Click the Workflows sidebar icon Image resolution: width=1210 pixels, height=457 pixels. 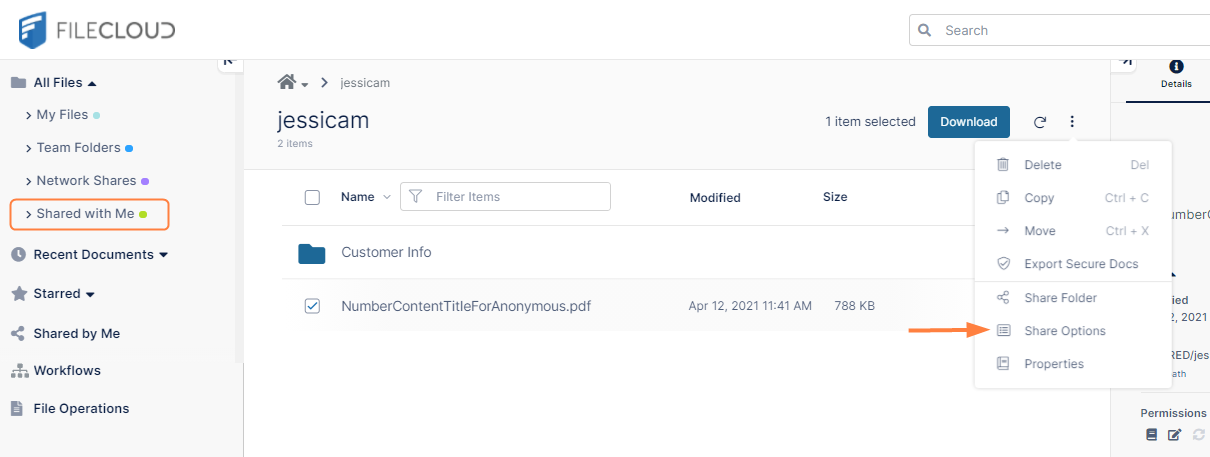coord(18,371)
